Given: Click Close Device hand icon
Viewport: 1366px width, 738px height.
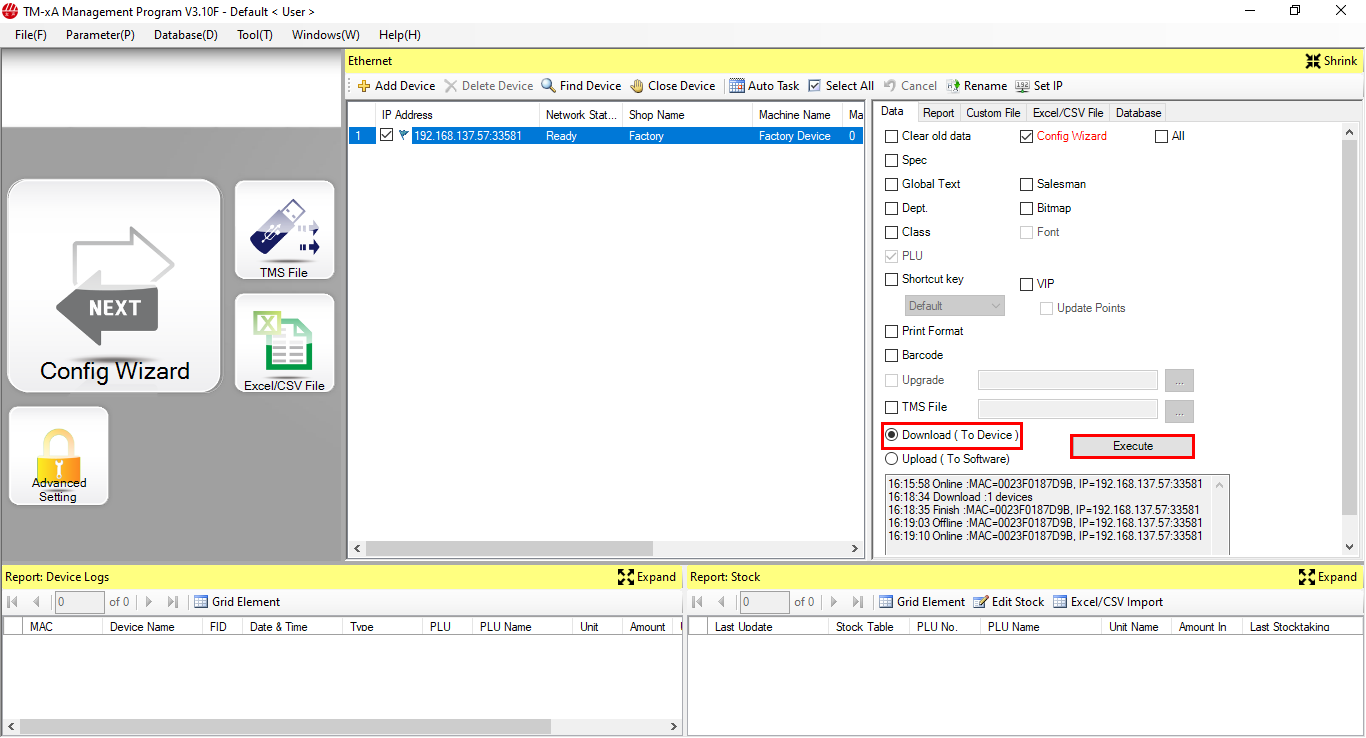Looking at the screenshot, I should (x=637, y=86).
